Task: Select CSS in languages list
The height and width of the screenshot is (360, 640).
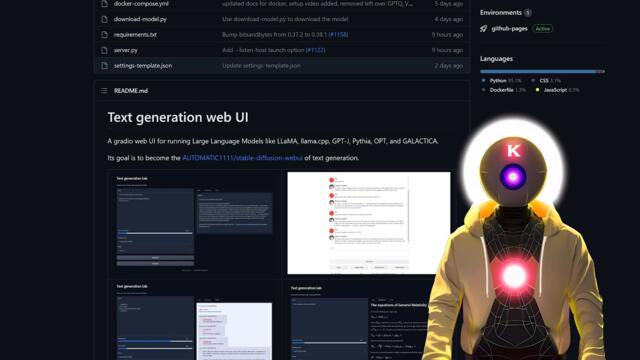Action: [544, 81]
